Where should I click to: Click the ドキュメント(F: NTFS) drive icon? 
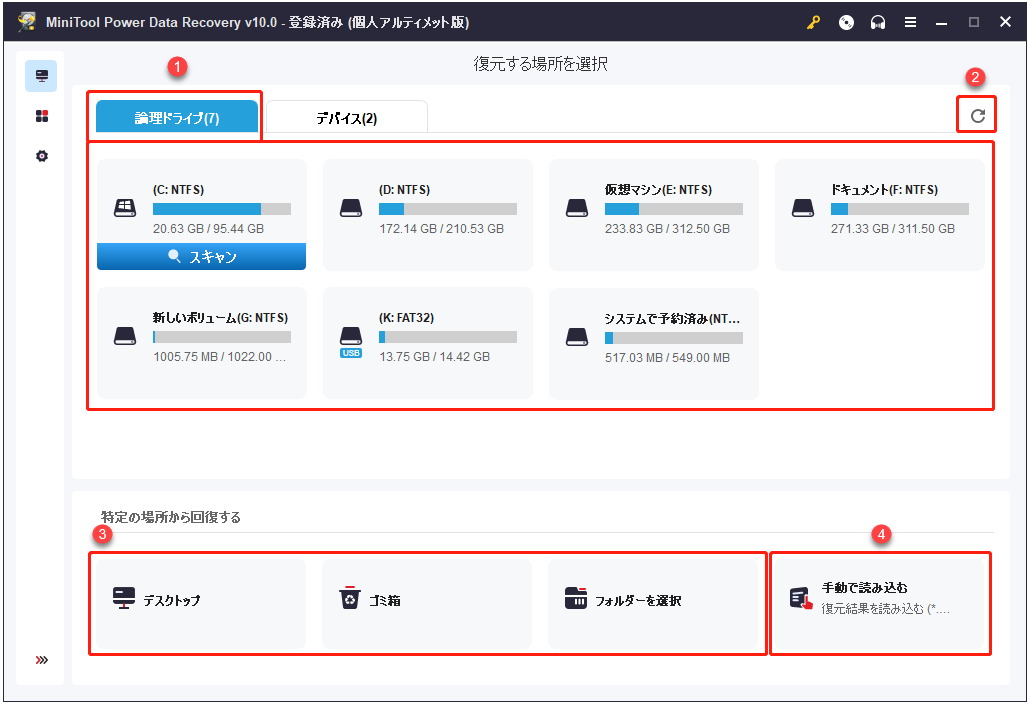pyautogui.click(x=803, y=208)
